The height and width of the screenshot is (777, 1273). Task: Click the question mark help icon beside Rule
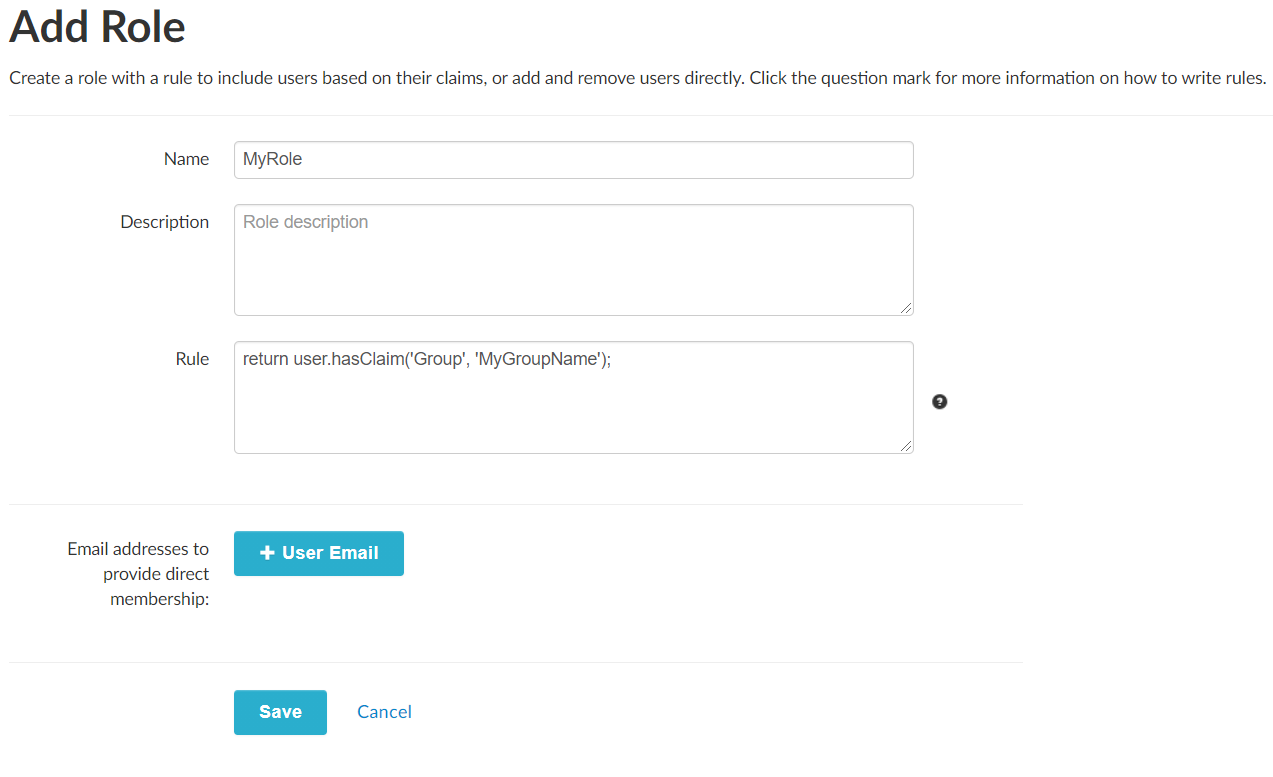(x=939, y=402)
